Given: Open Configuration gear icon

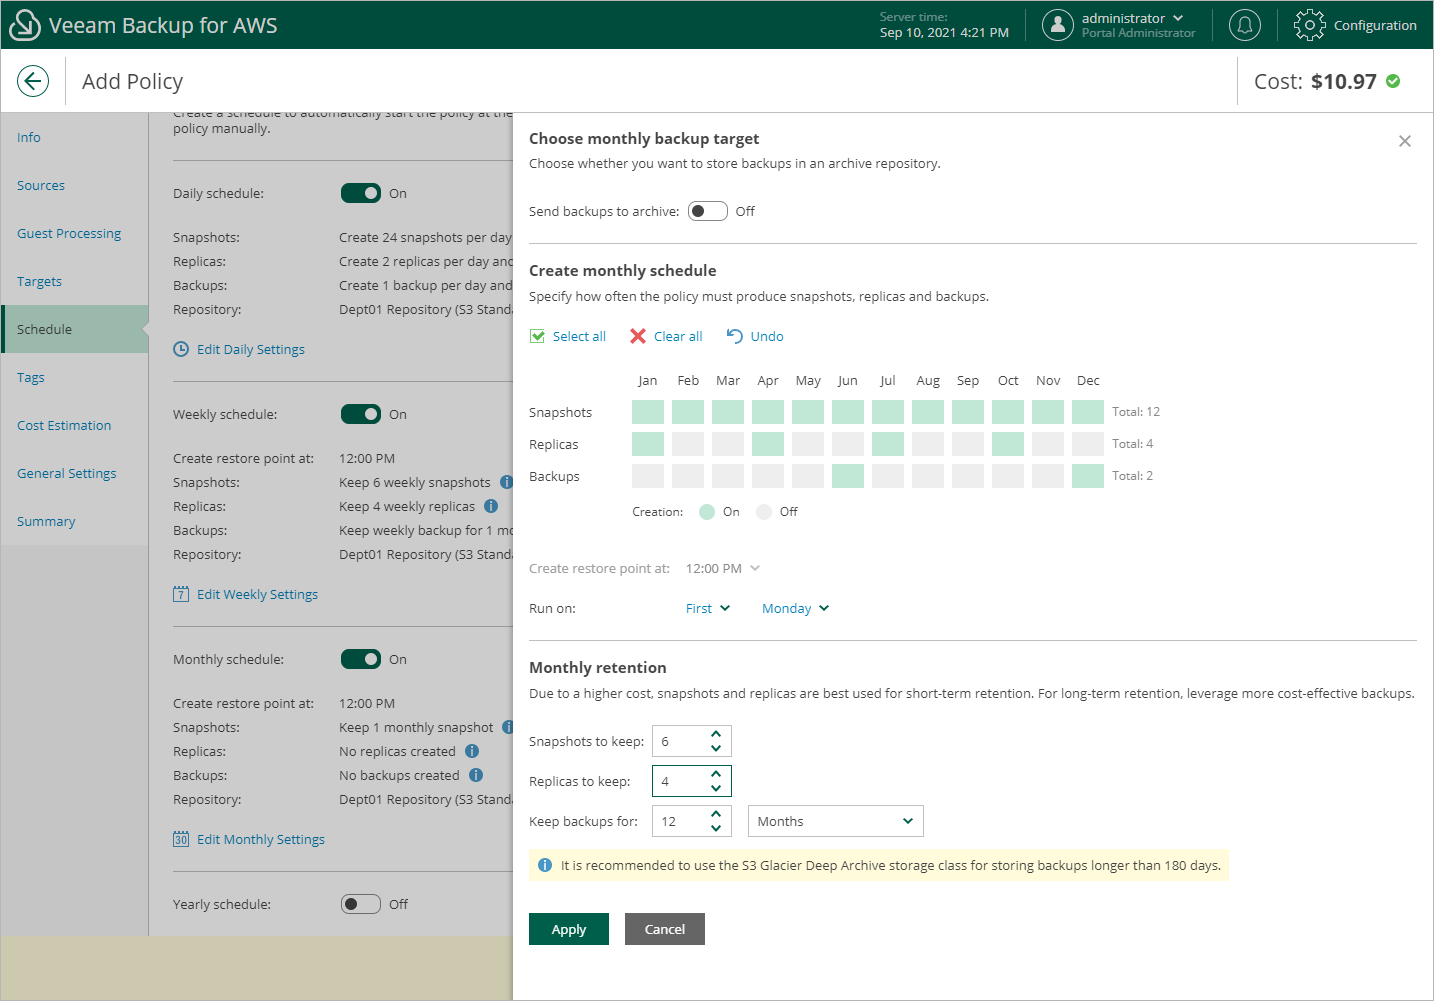Looking at the screenshot, I should click(1309, 25).
